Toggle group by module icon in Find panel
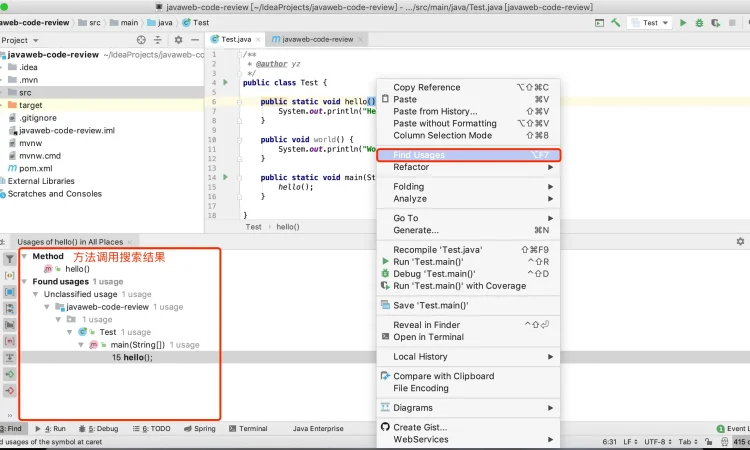 [10, 292]
